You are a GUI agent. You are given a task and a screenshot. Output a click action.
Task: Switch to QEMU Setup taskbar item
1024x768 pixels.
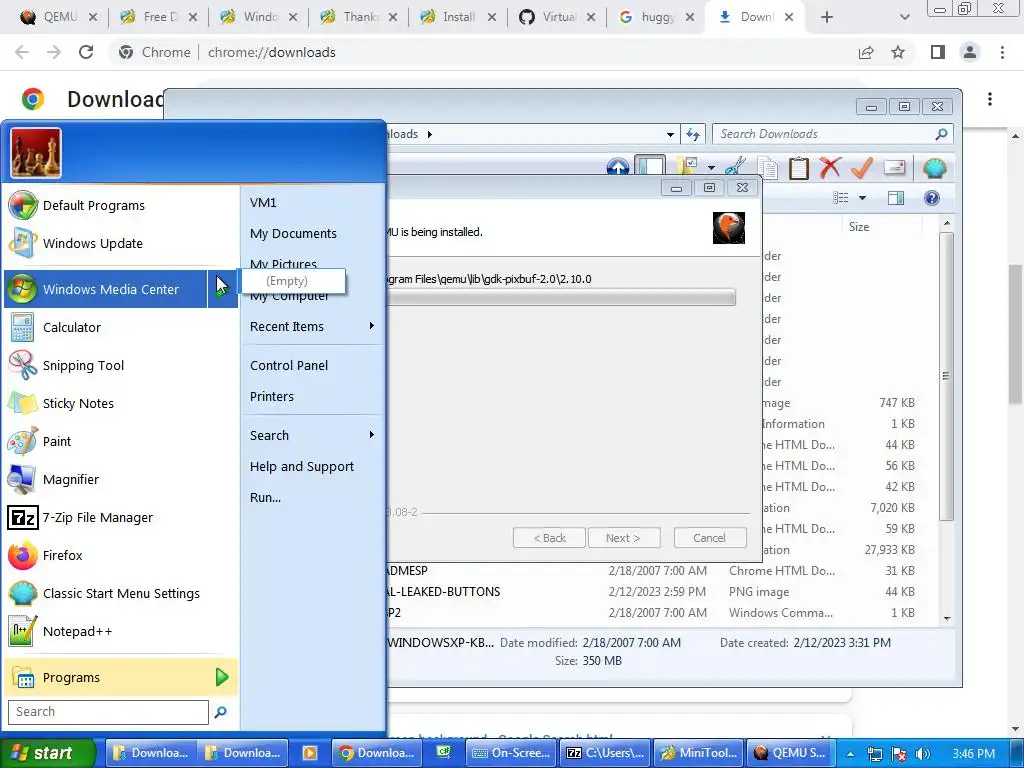(789, 753)
